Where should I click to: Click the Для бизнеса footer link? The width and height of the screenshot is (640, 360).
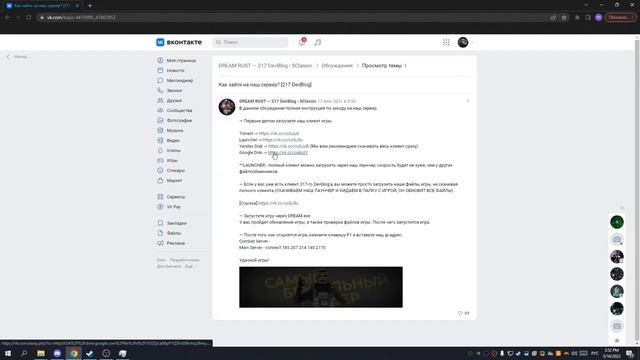[169, 266]
